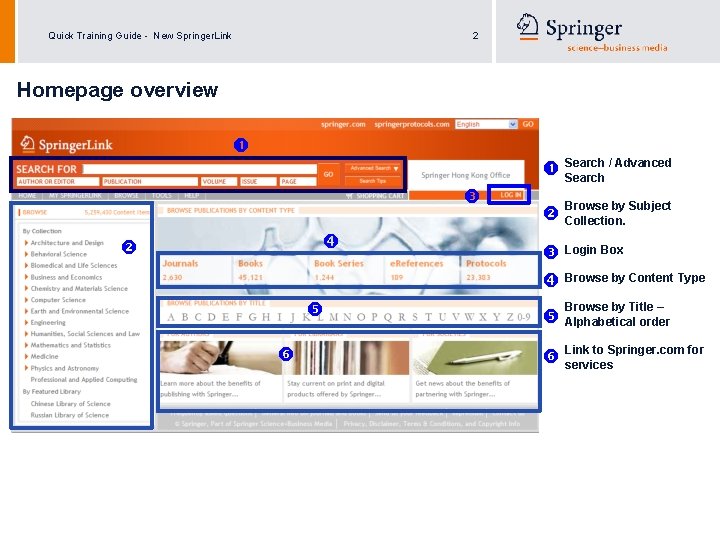Browse titles starting with M

point(333,317)
